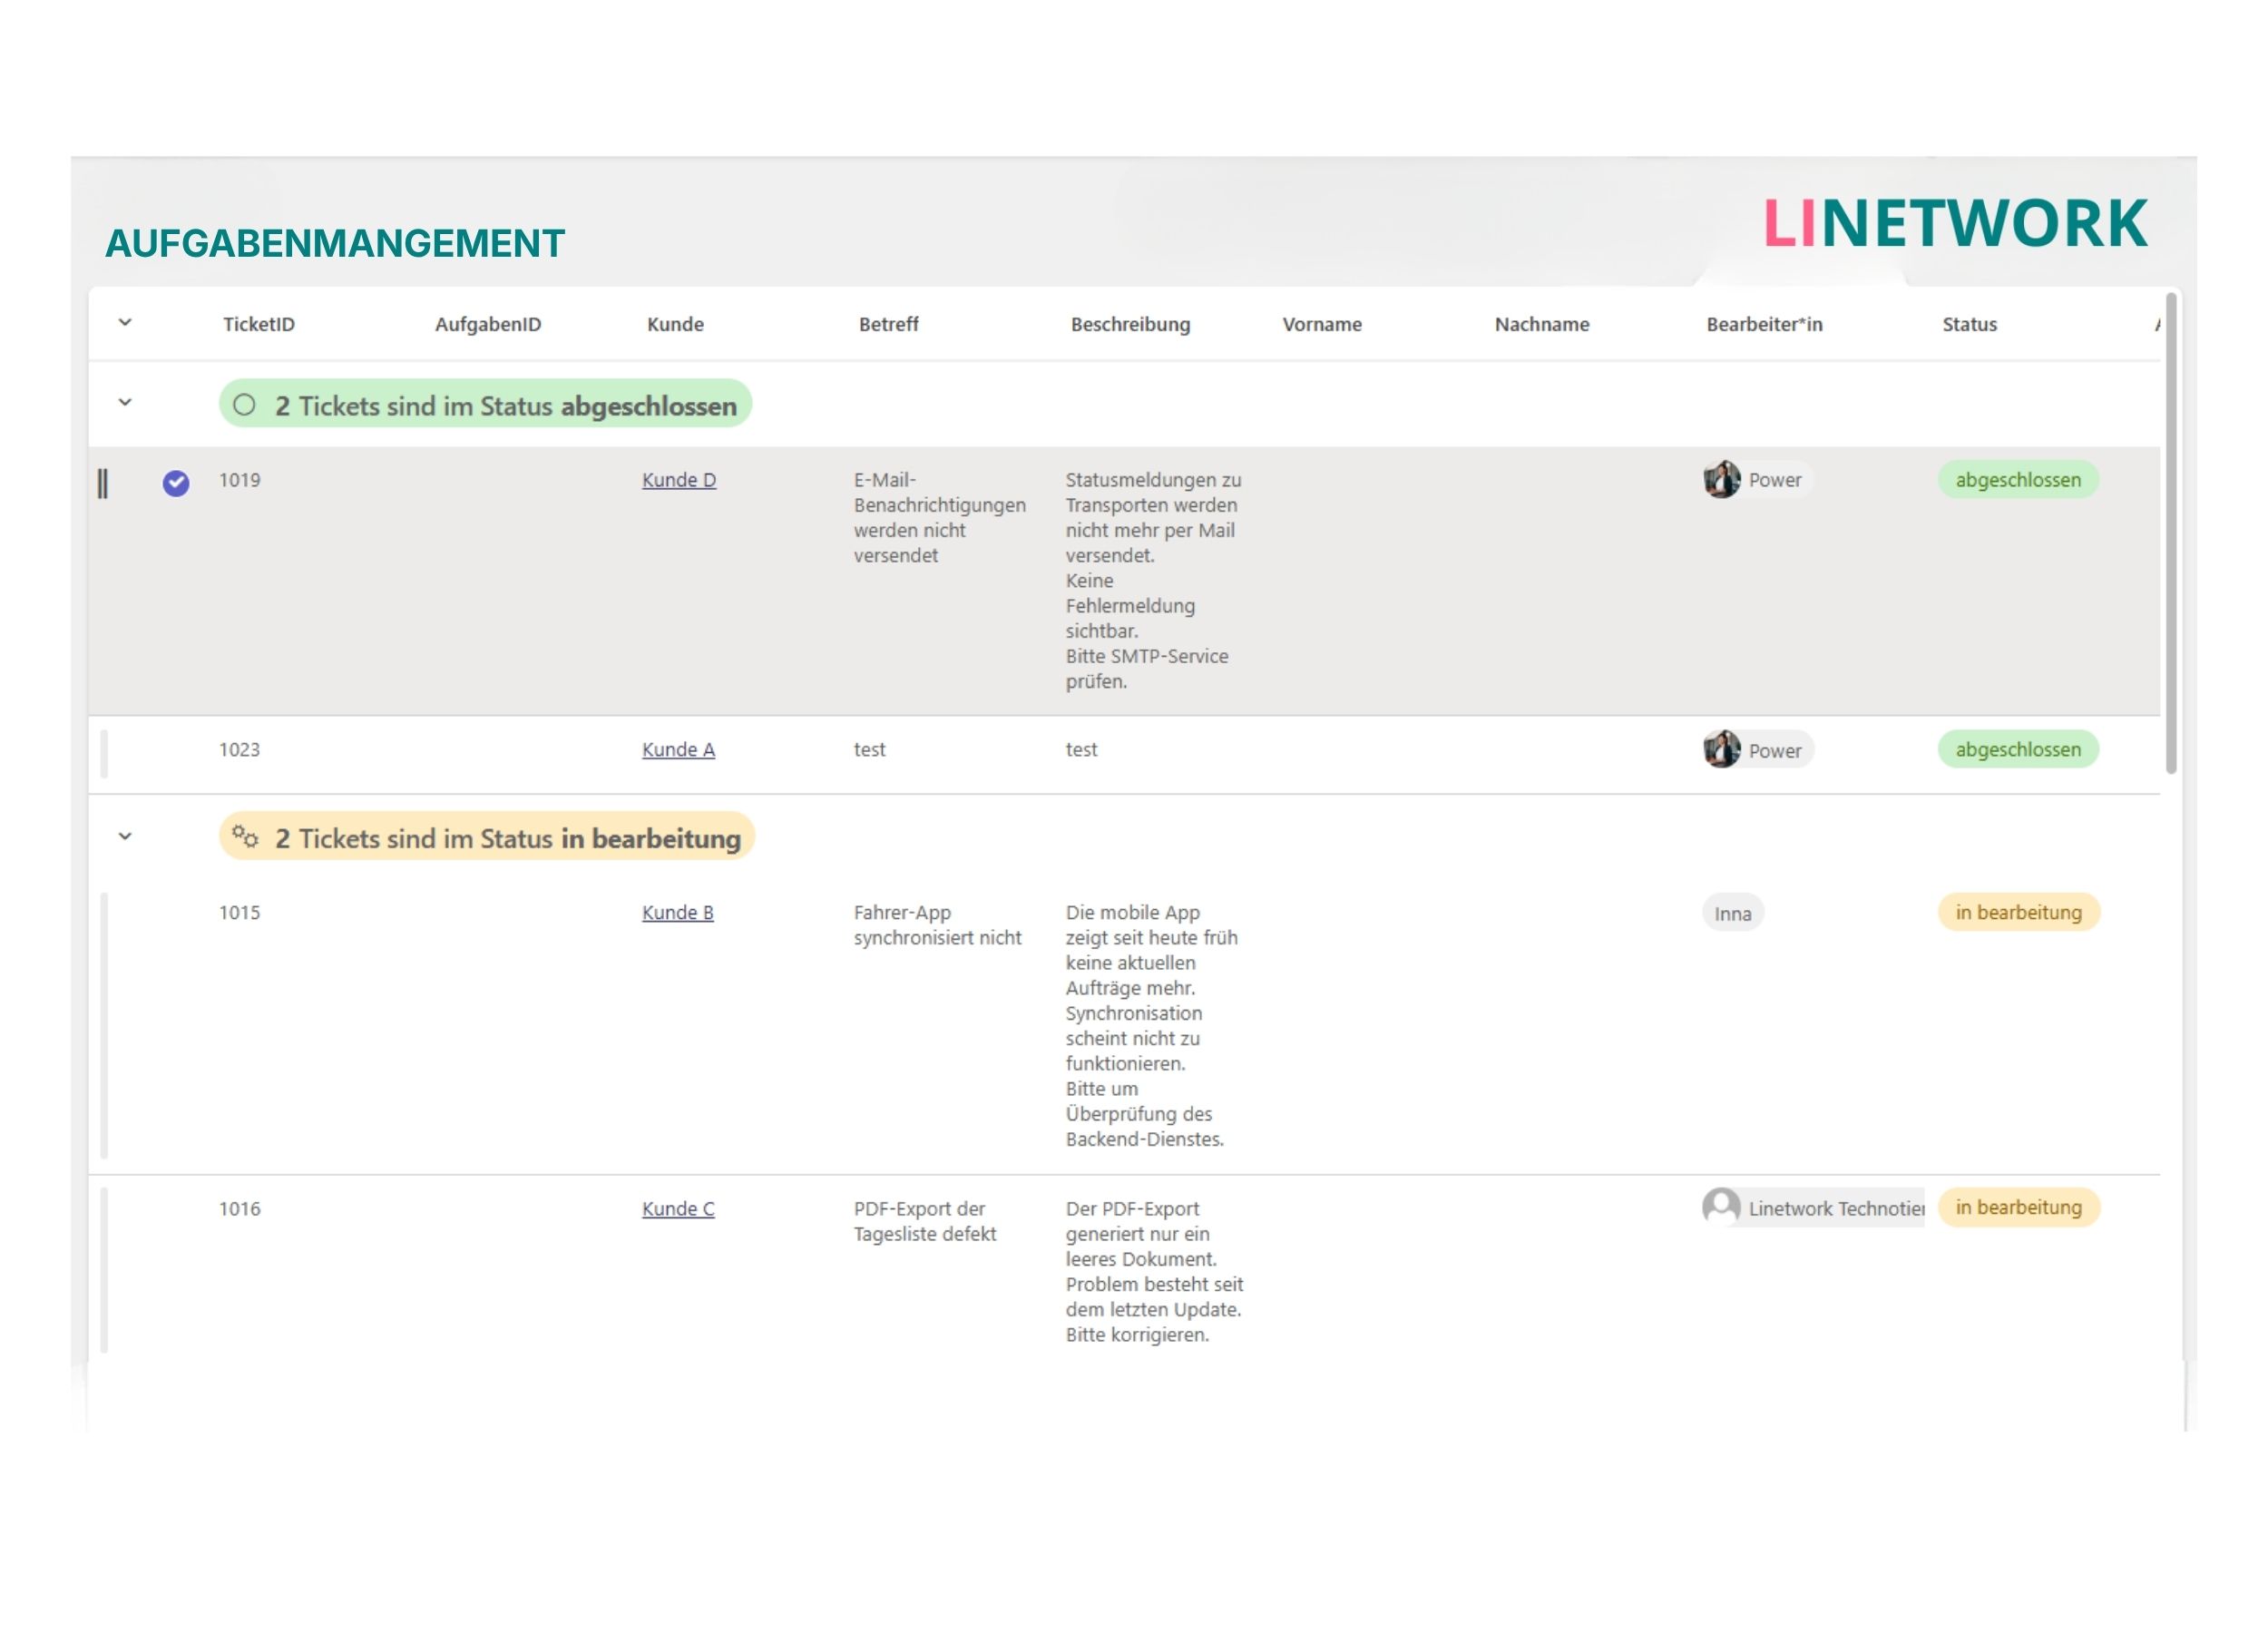
Task: Click drag handle of ticket 1019 row
Action: click(102, 483)
